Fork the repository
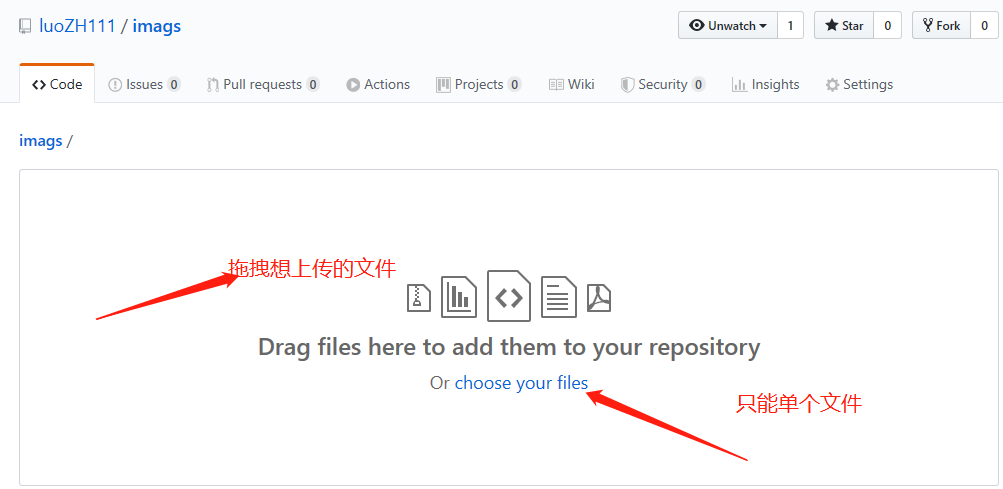 tap(942, 26)
